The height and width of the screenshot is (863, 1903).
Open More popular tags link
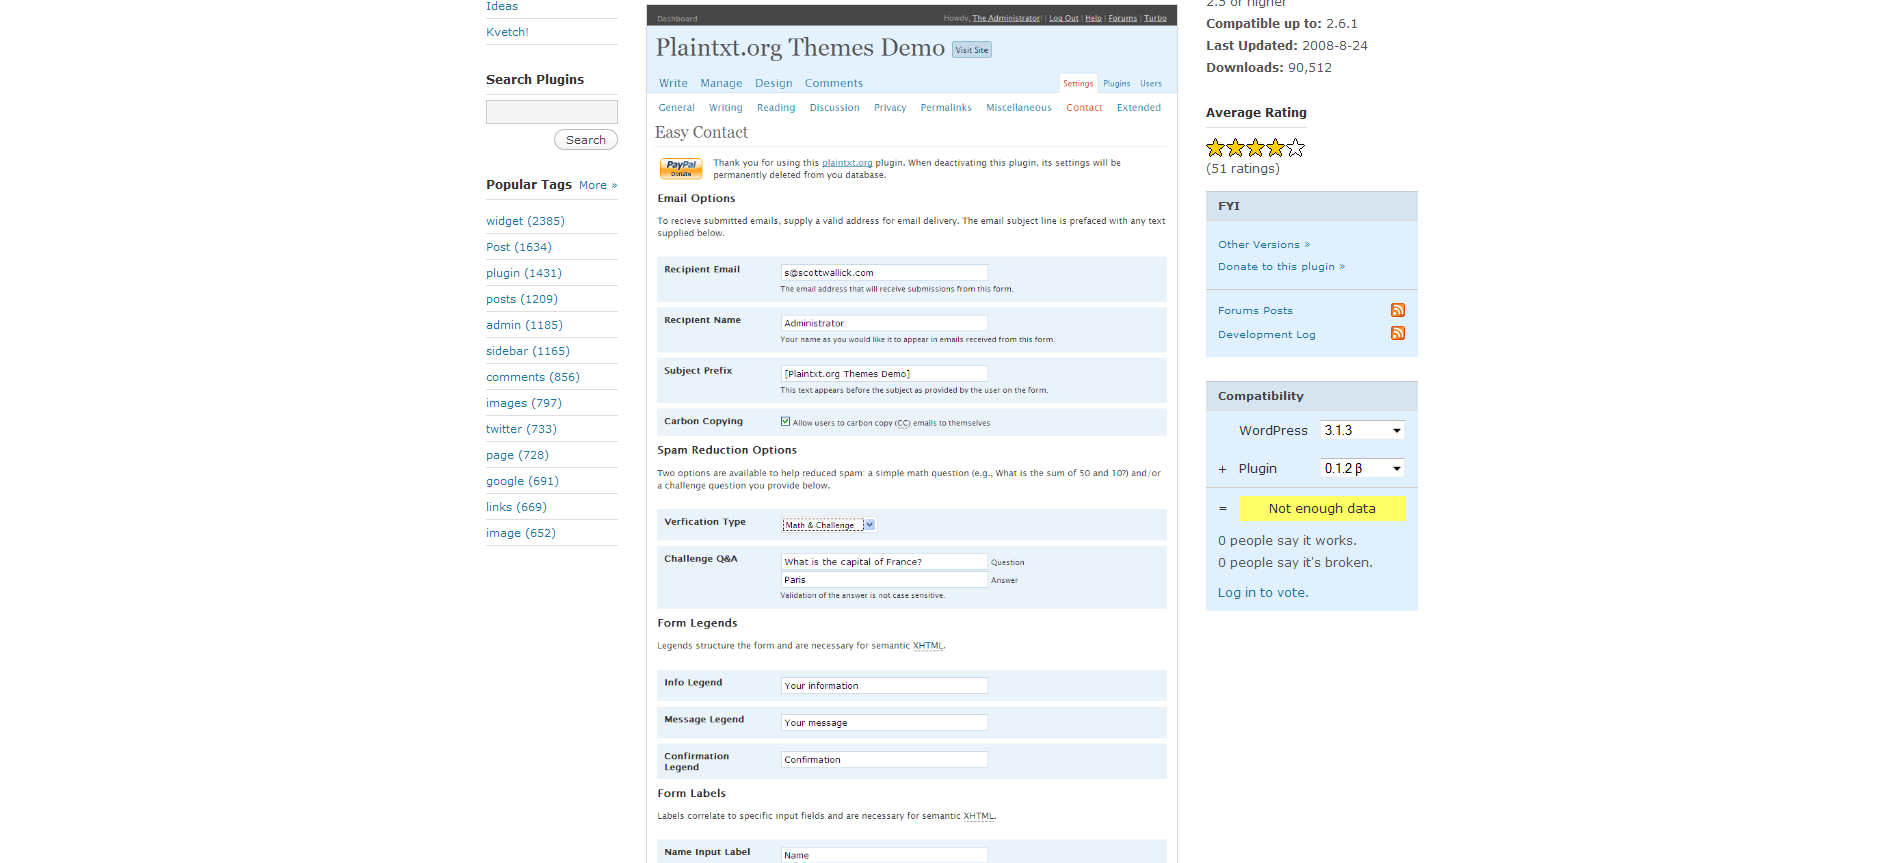pyautogui.click(x=598, y=185)
